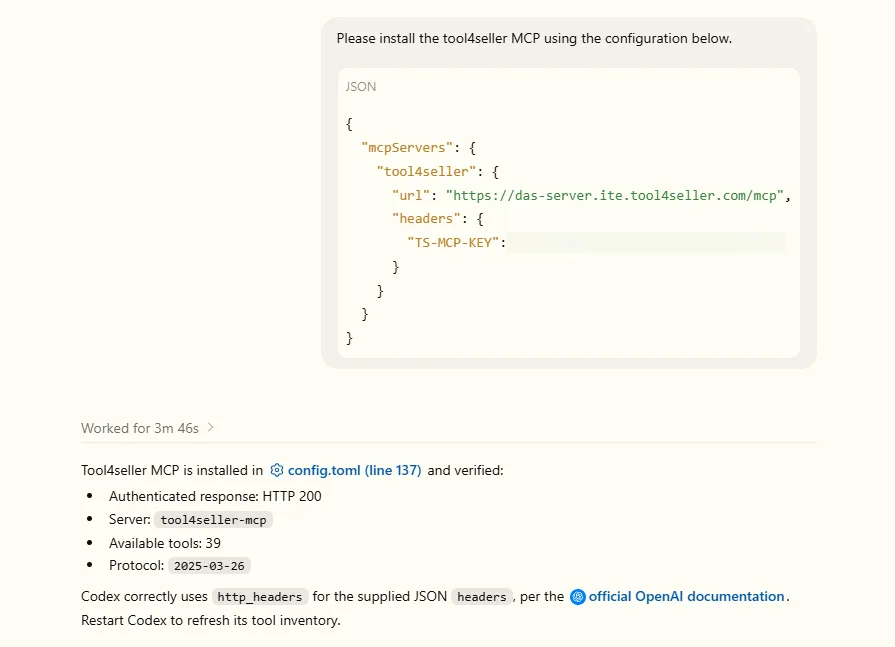Image resolution: width=895 pixels, height=647 pixels.
Task: Expand the "Worked for 3m 46s" chevron
Action: coord(211,427)
